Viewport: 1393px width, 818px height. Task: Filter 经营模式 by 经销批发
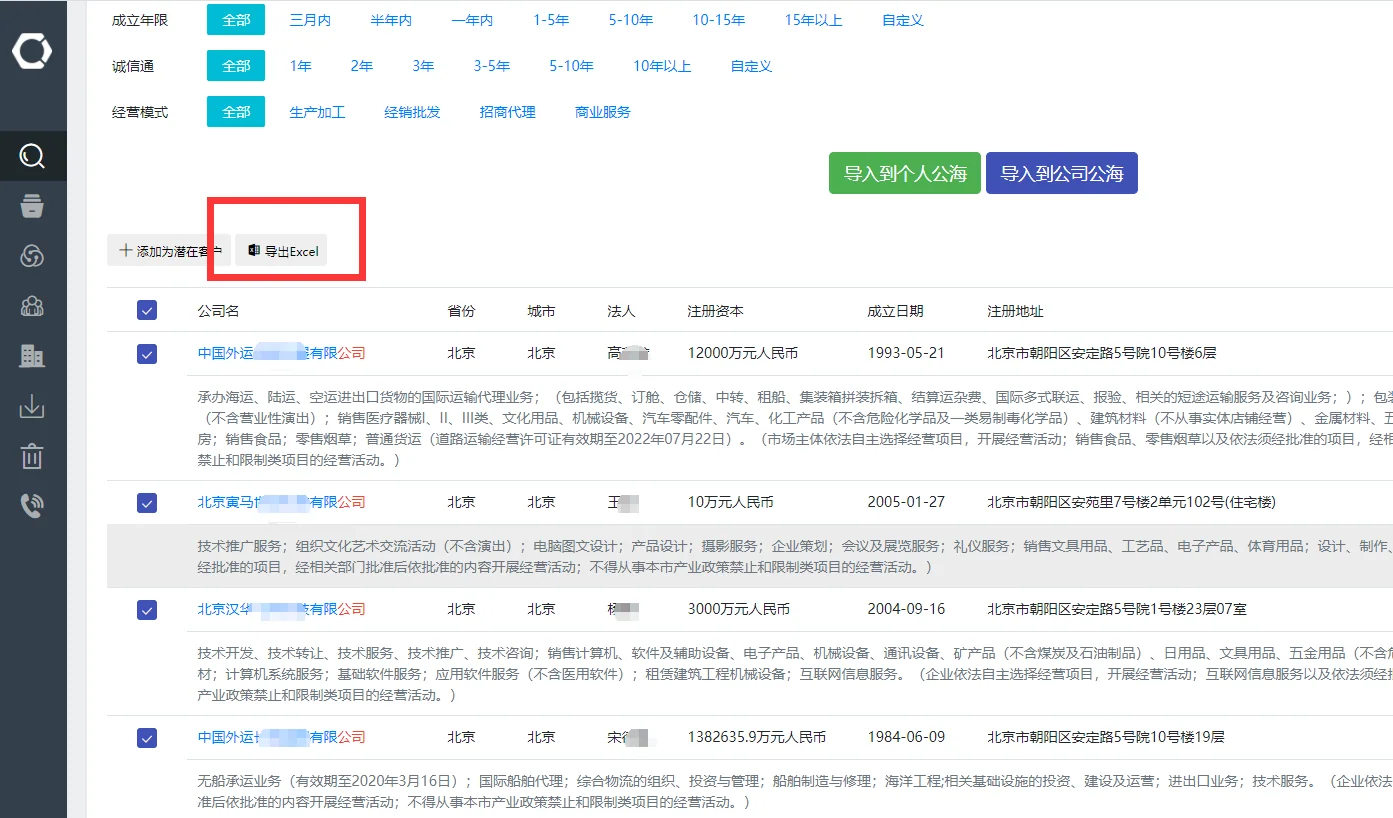point(412,112)
